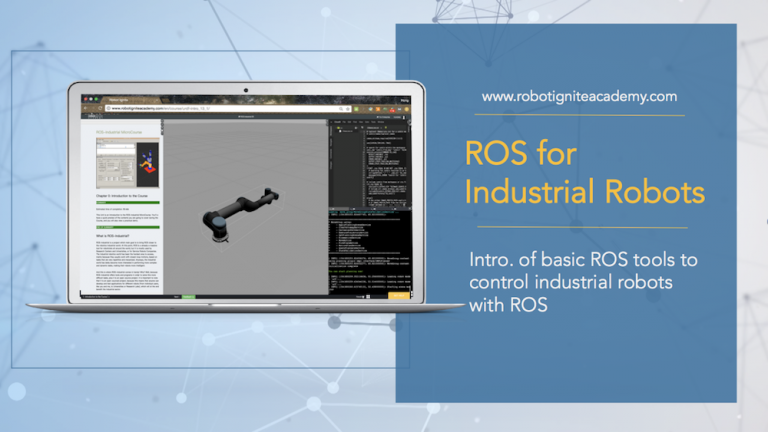
Task: Bookmark the page with the star icon
Action: 348,109
